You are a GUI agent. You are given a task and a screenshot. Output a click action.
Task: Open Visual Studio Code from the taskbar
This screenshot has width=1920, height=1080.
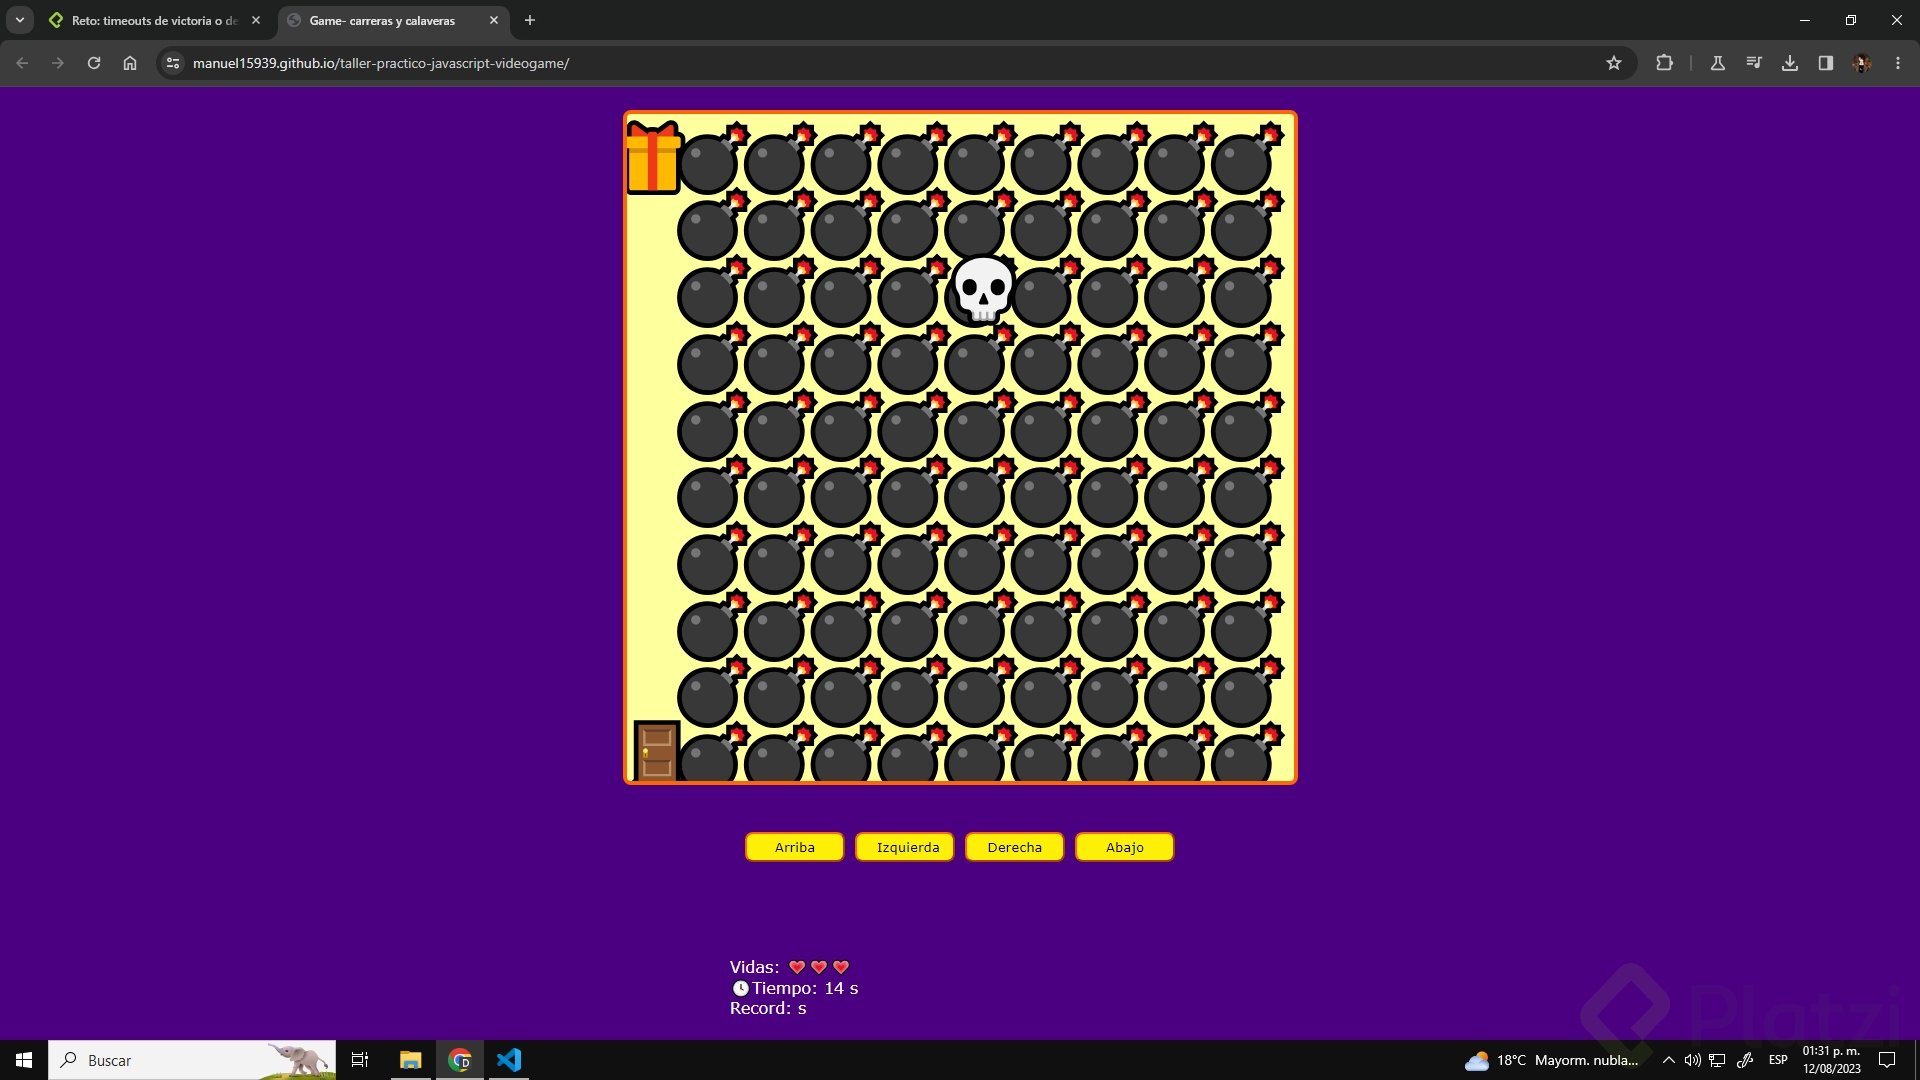(x=508, y=1060)
